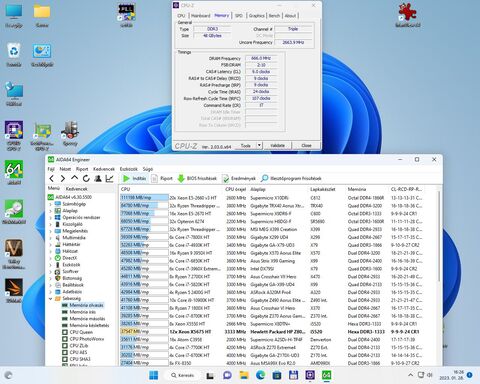
Task: Switch to the Kedvencek panel tab in AIDA64
Action: (x=77, y=189)
